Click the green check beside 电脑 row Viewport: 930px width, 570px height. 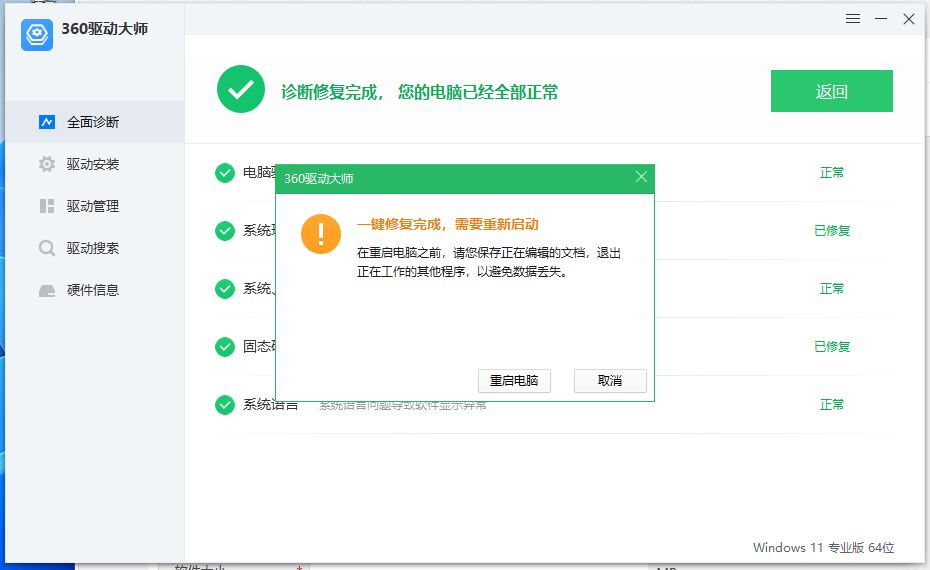tap(225, 173)
